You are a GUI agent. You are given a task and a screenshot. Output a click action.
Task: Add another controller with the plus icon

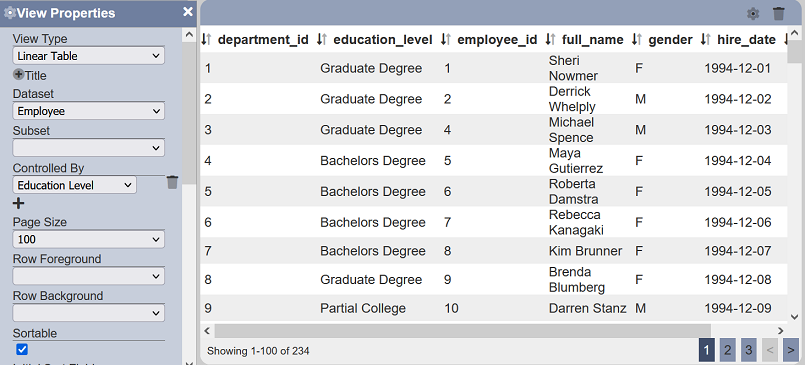point(18,204)
